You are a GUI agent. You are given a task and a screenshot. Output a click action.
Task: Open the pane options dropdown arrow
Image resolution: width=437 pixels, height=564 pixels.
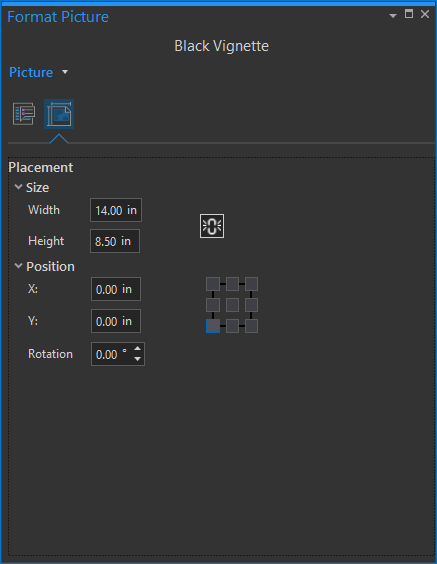tap(393, 15)
